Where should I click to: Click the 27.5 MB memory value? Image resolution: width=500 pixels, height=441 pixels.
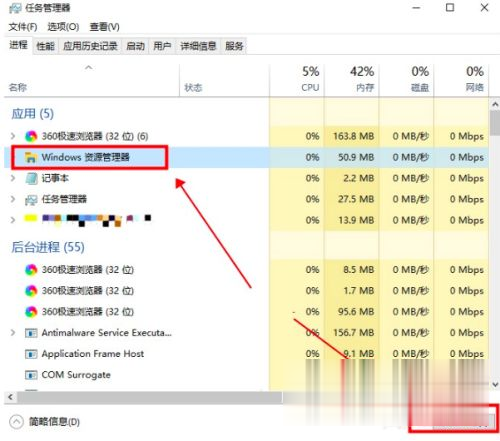coord(356,199)
